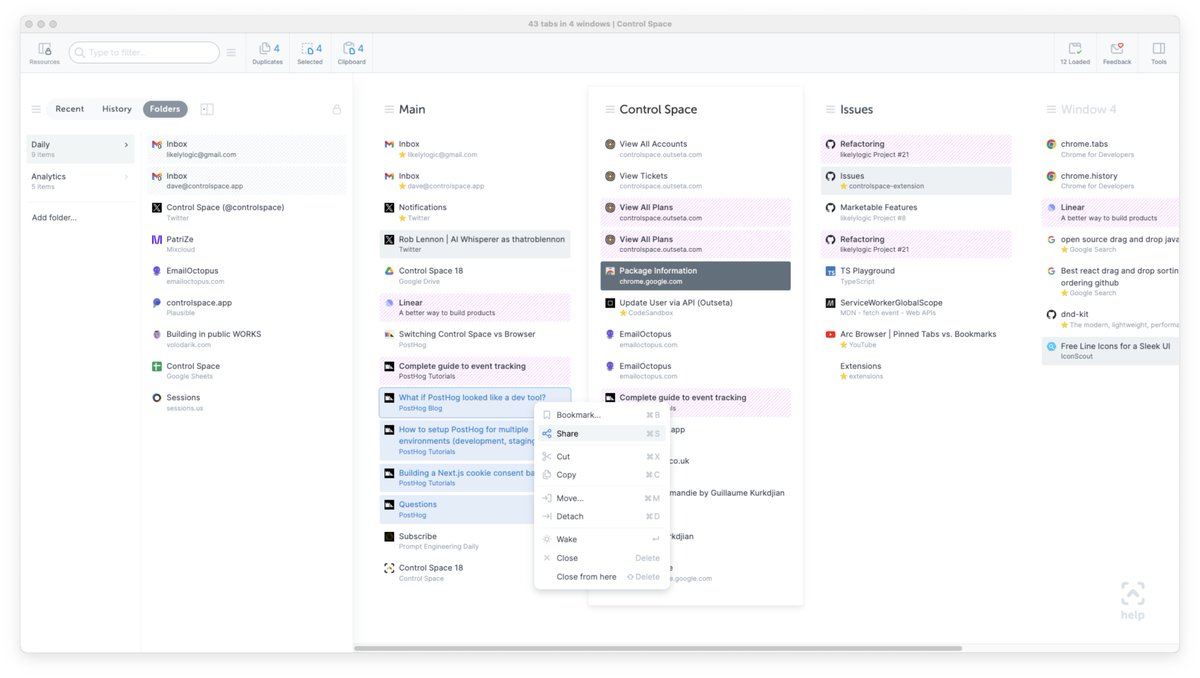Toggle the sidebar split layout icon

coord(207,109)
